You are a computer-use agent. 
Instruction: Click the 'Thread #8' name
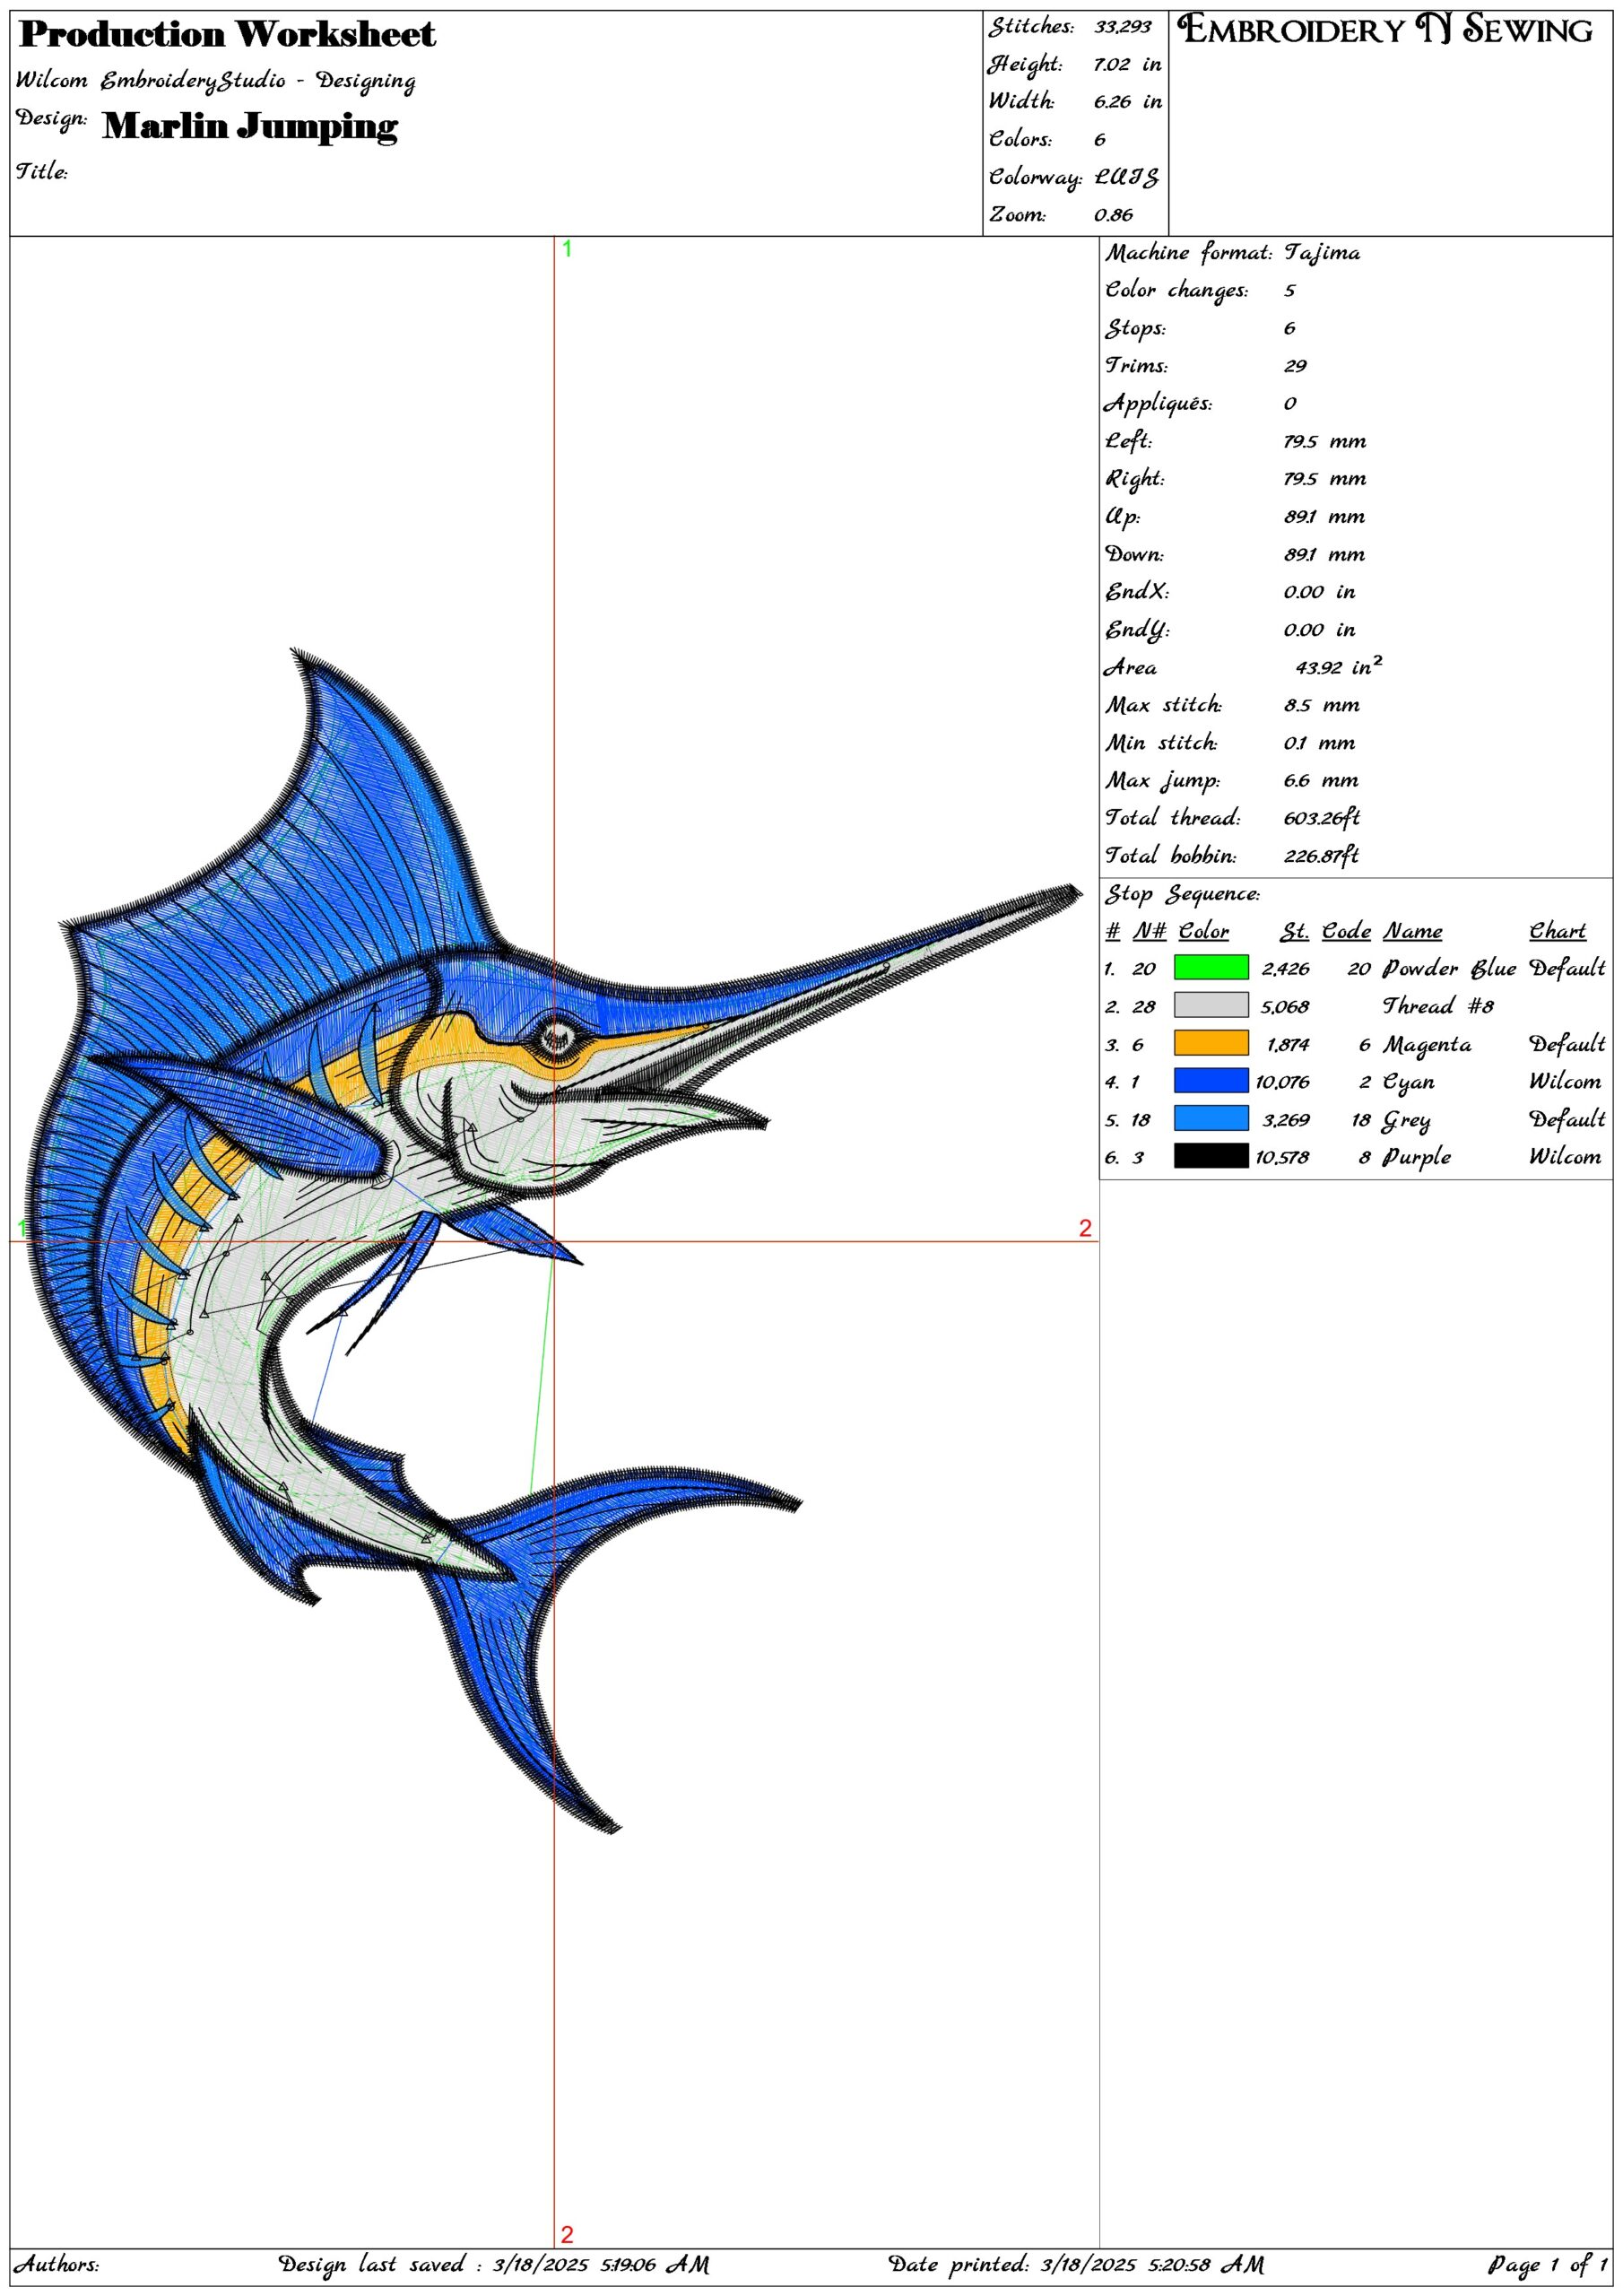pyautogui.click(x=1438, y=1006)
